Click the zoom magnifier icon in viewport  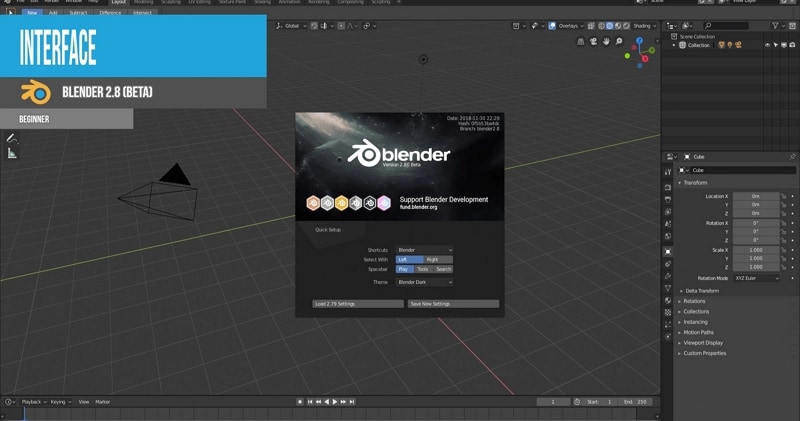point(618,41)
